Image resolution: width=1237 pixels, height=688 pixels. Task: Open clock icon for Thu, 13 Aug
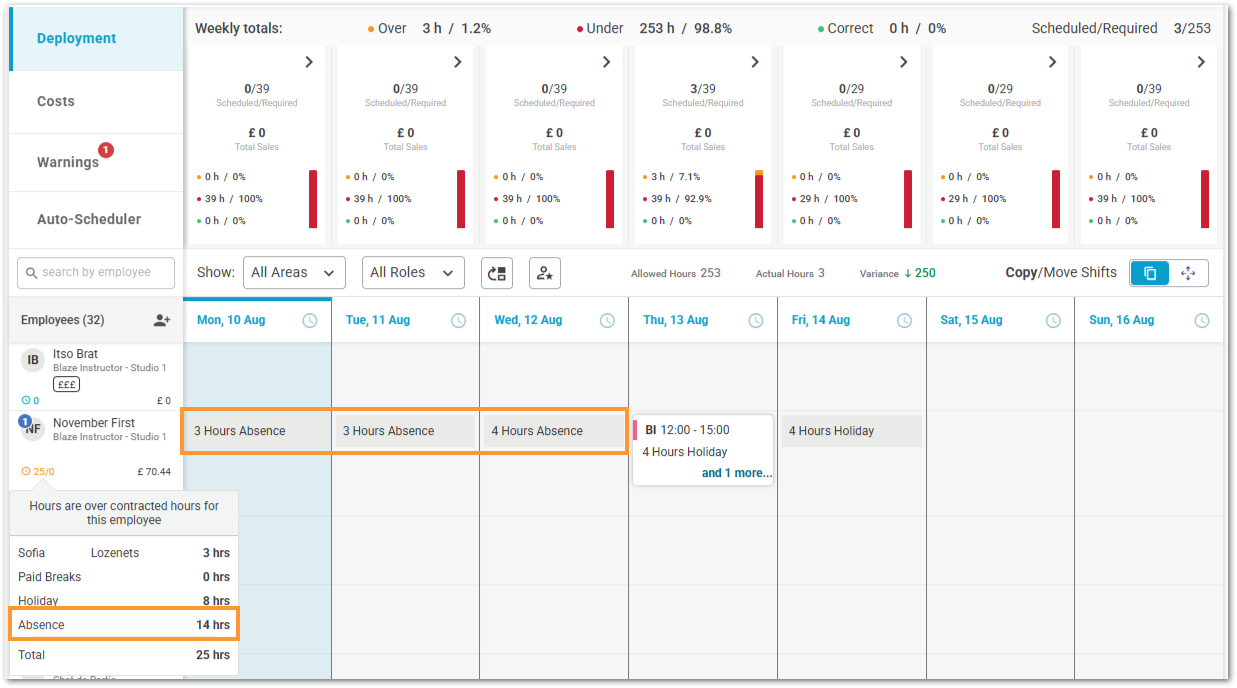coord(756,320)
